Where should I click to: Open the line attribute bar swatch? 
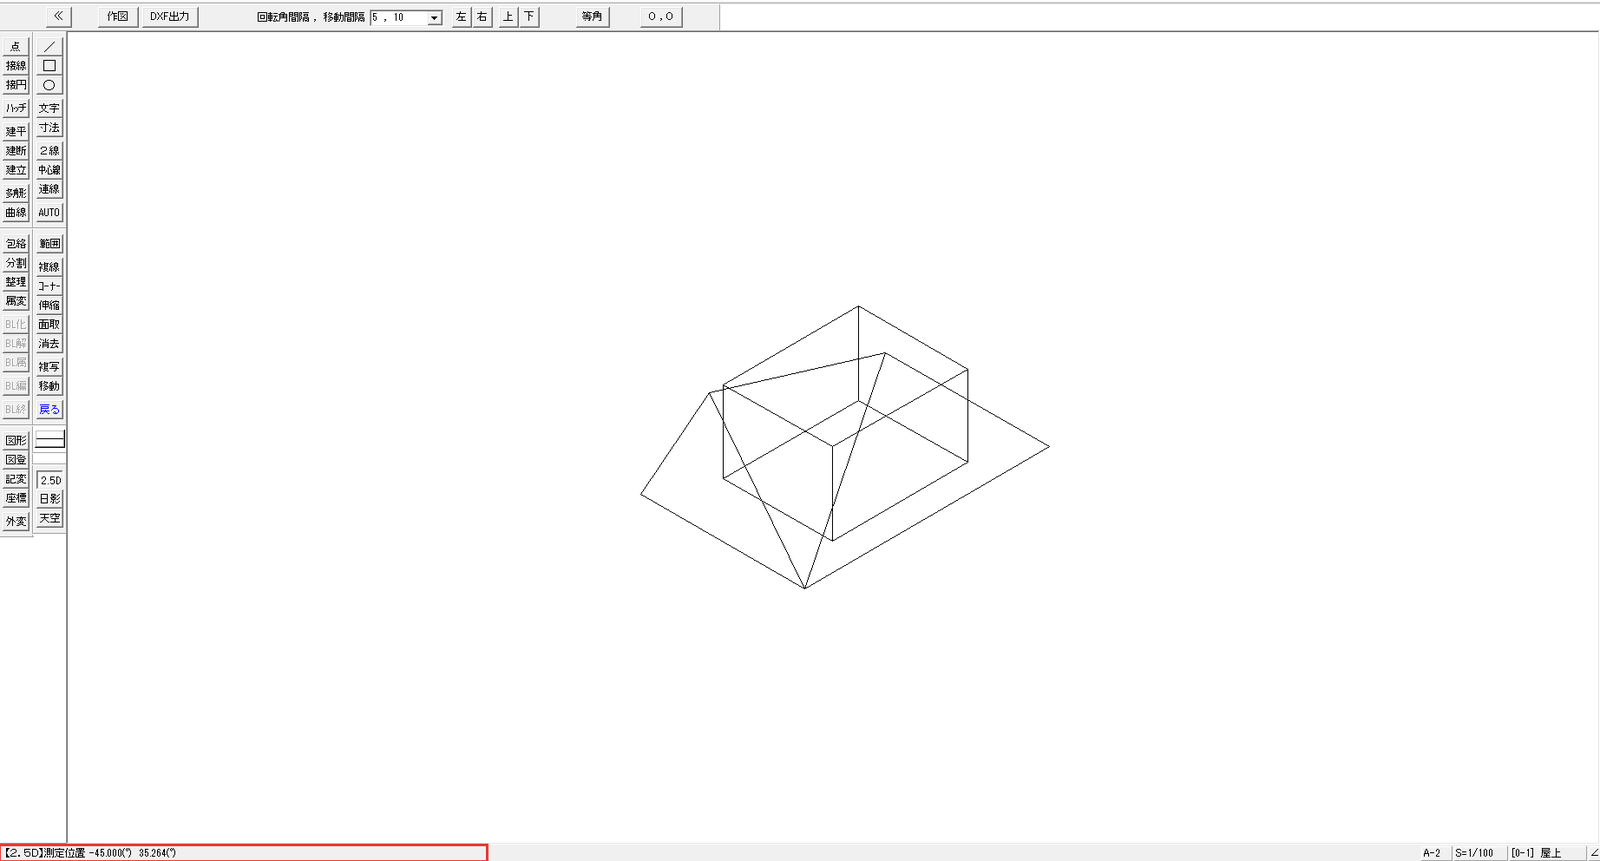[50, 440]
